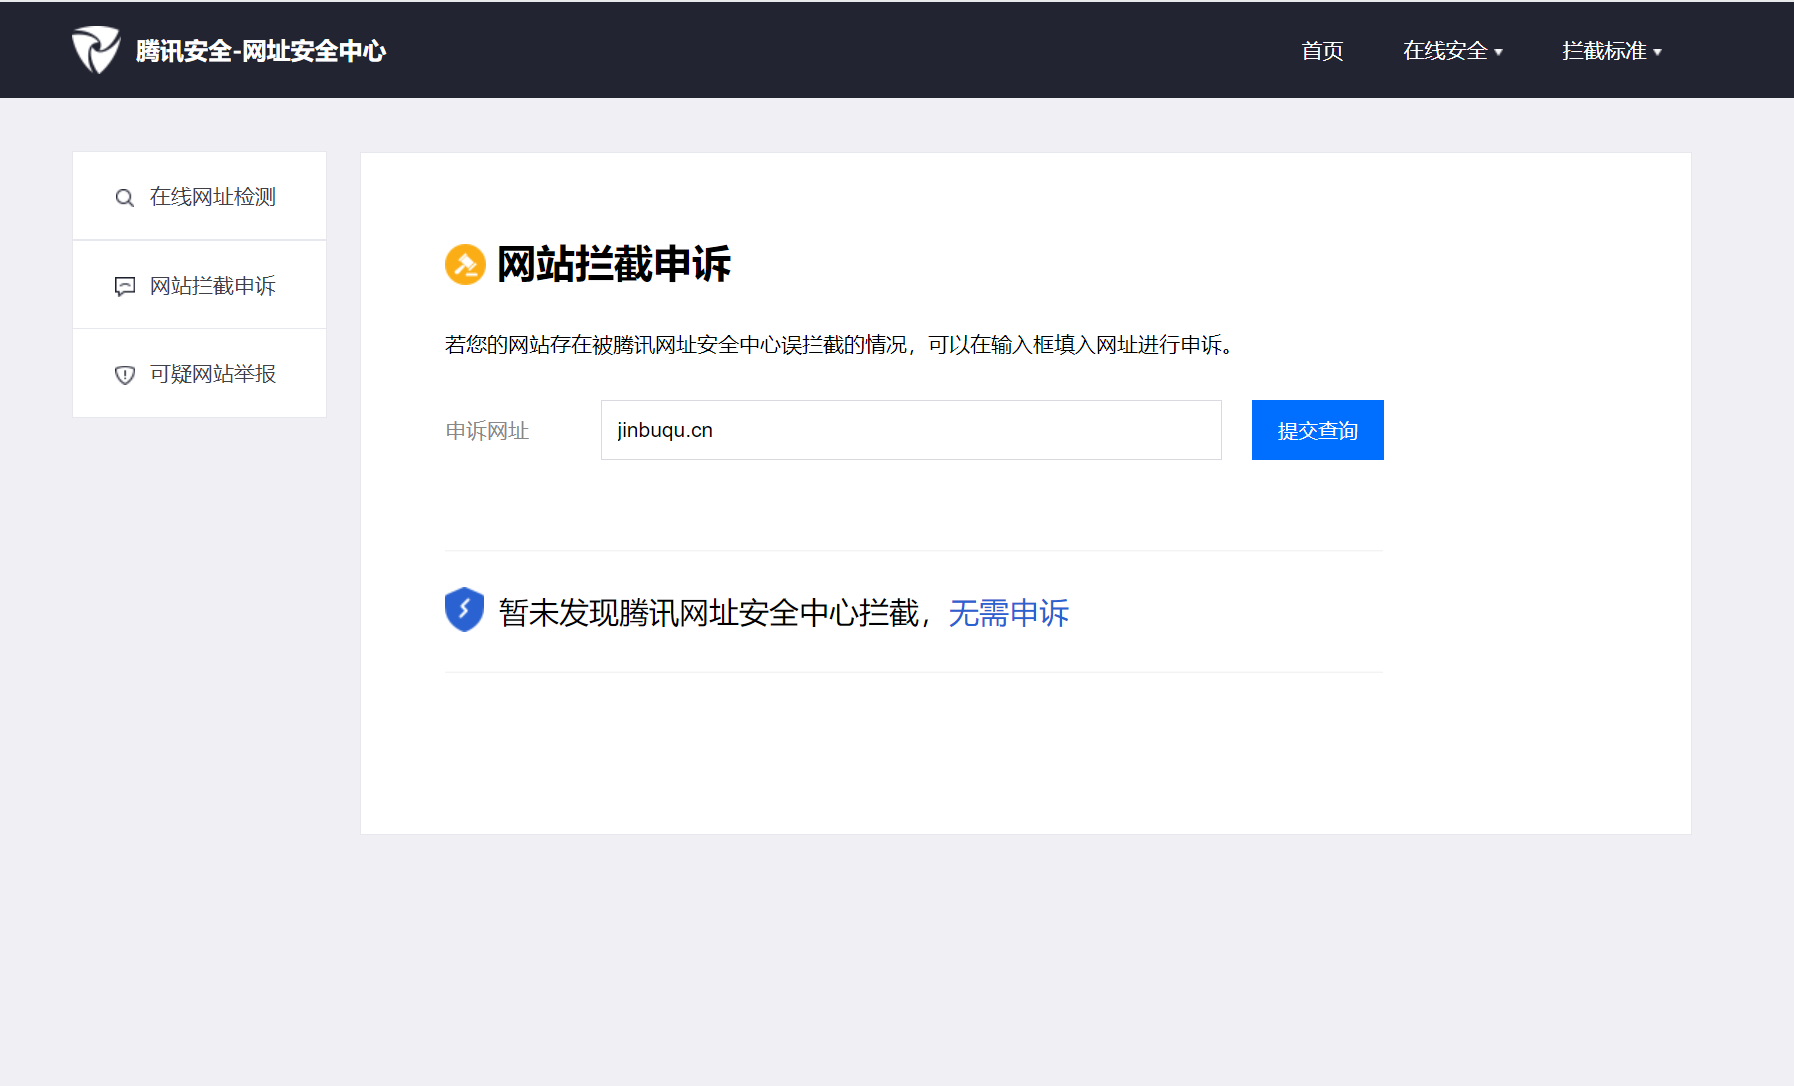
Task: Select 网站拦截申诉 in the sidebar
Action: pyautogui.click(x=200, y=285)
